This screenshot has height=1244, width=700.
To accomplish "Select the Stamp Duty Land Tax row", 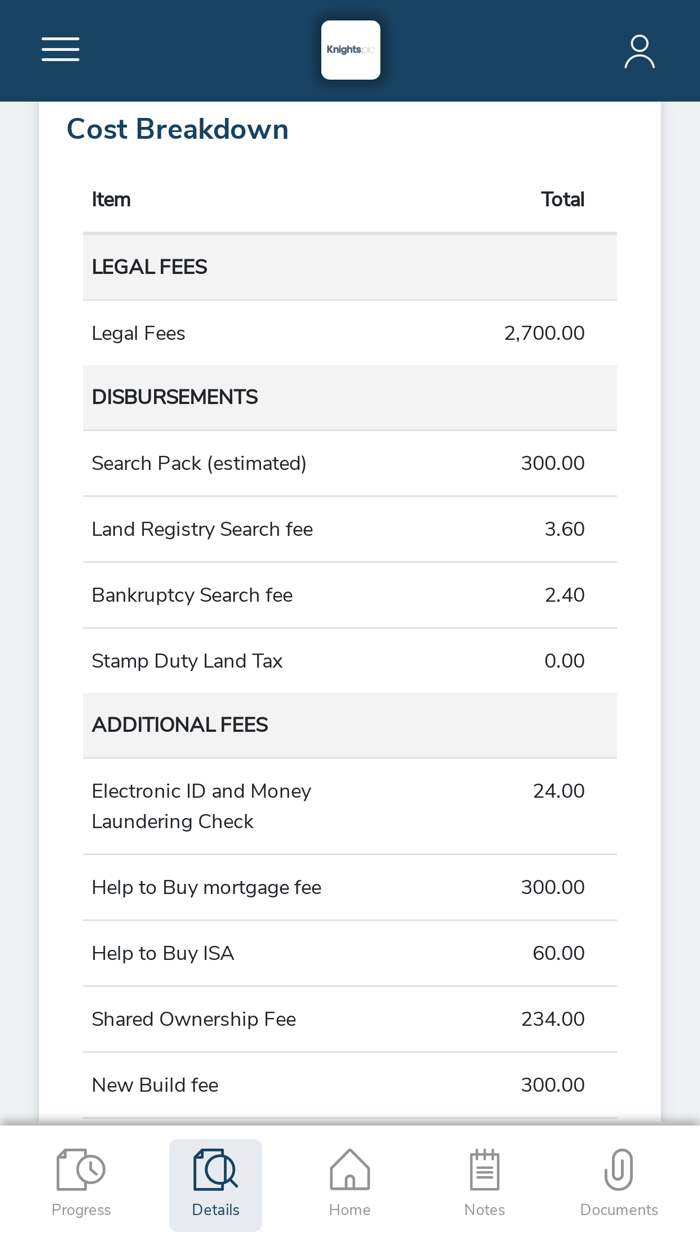I will click(x=350, y=661).
